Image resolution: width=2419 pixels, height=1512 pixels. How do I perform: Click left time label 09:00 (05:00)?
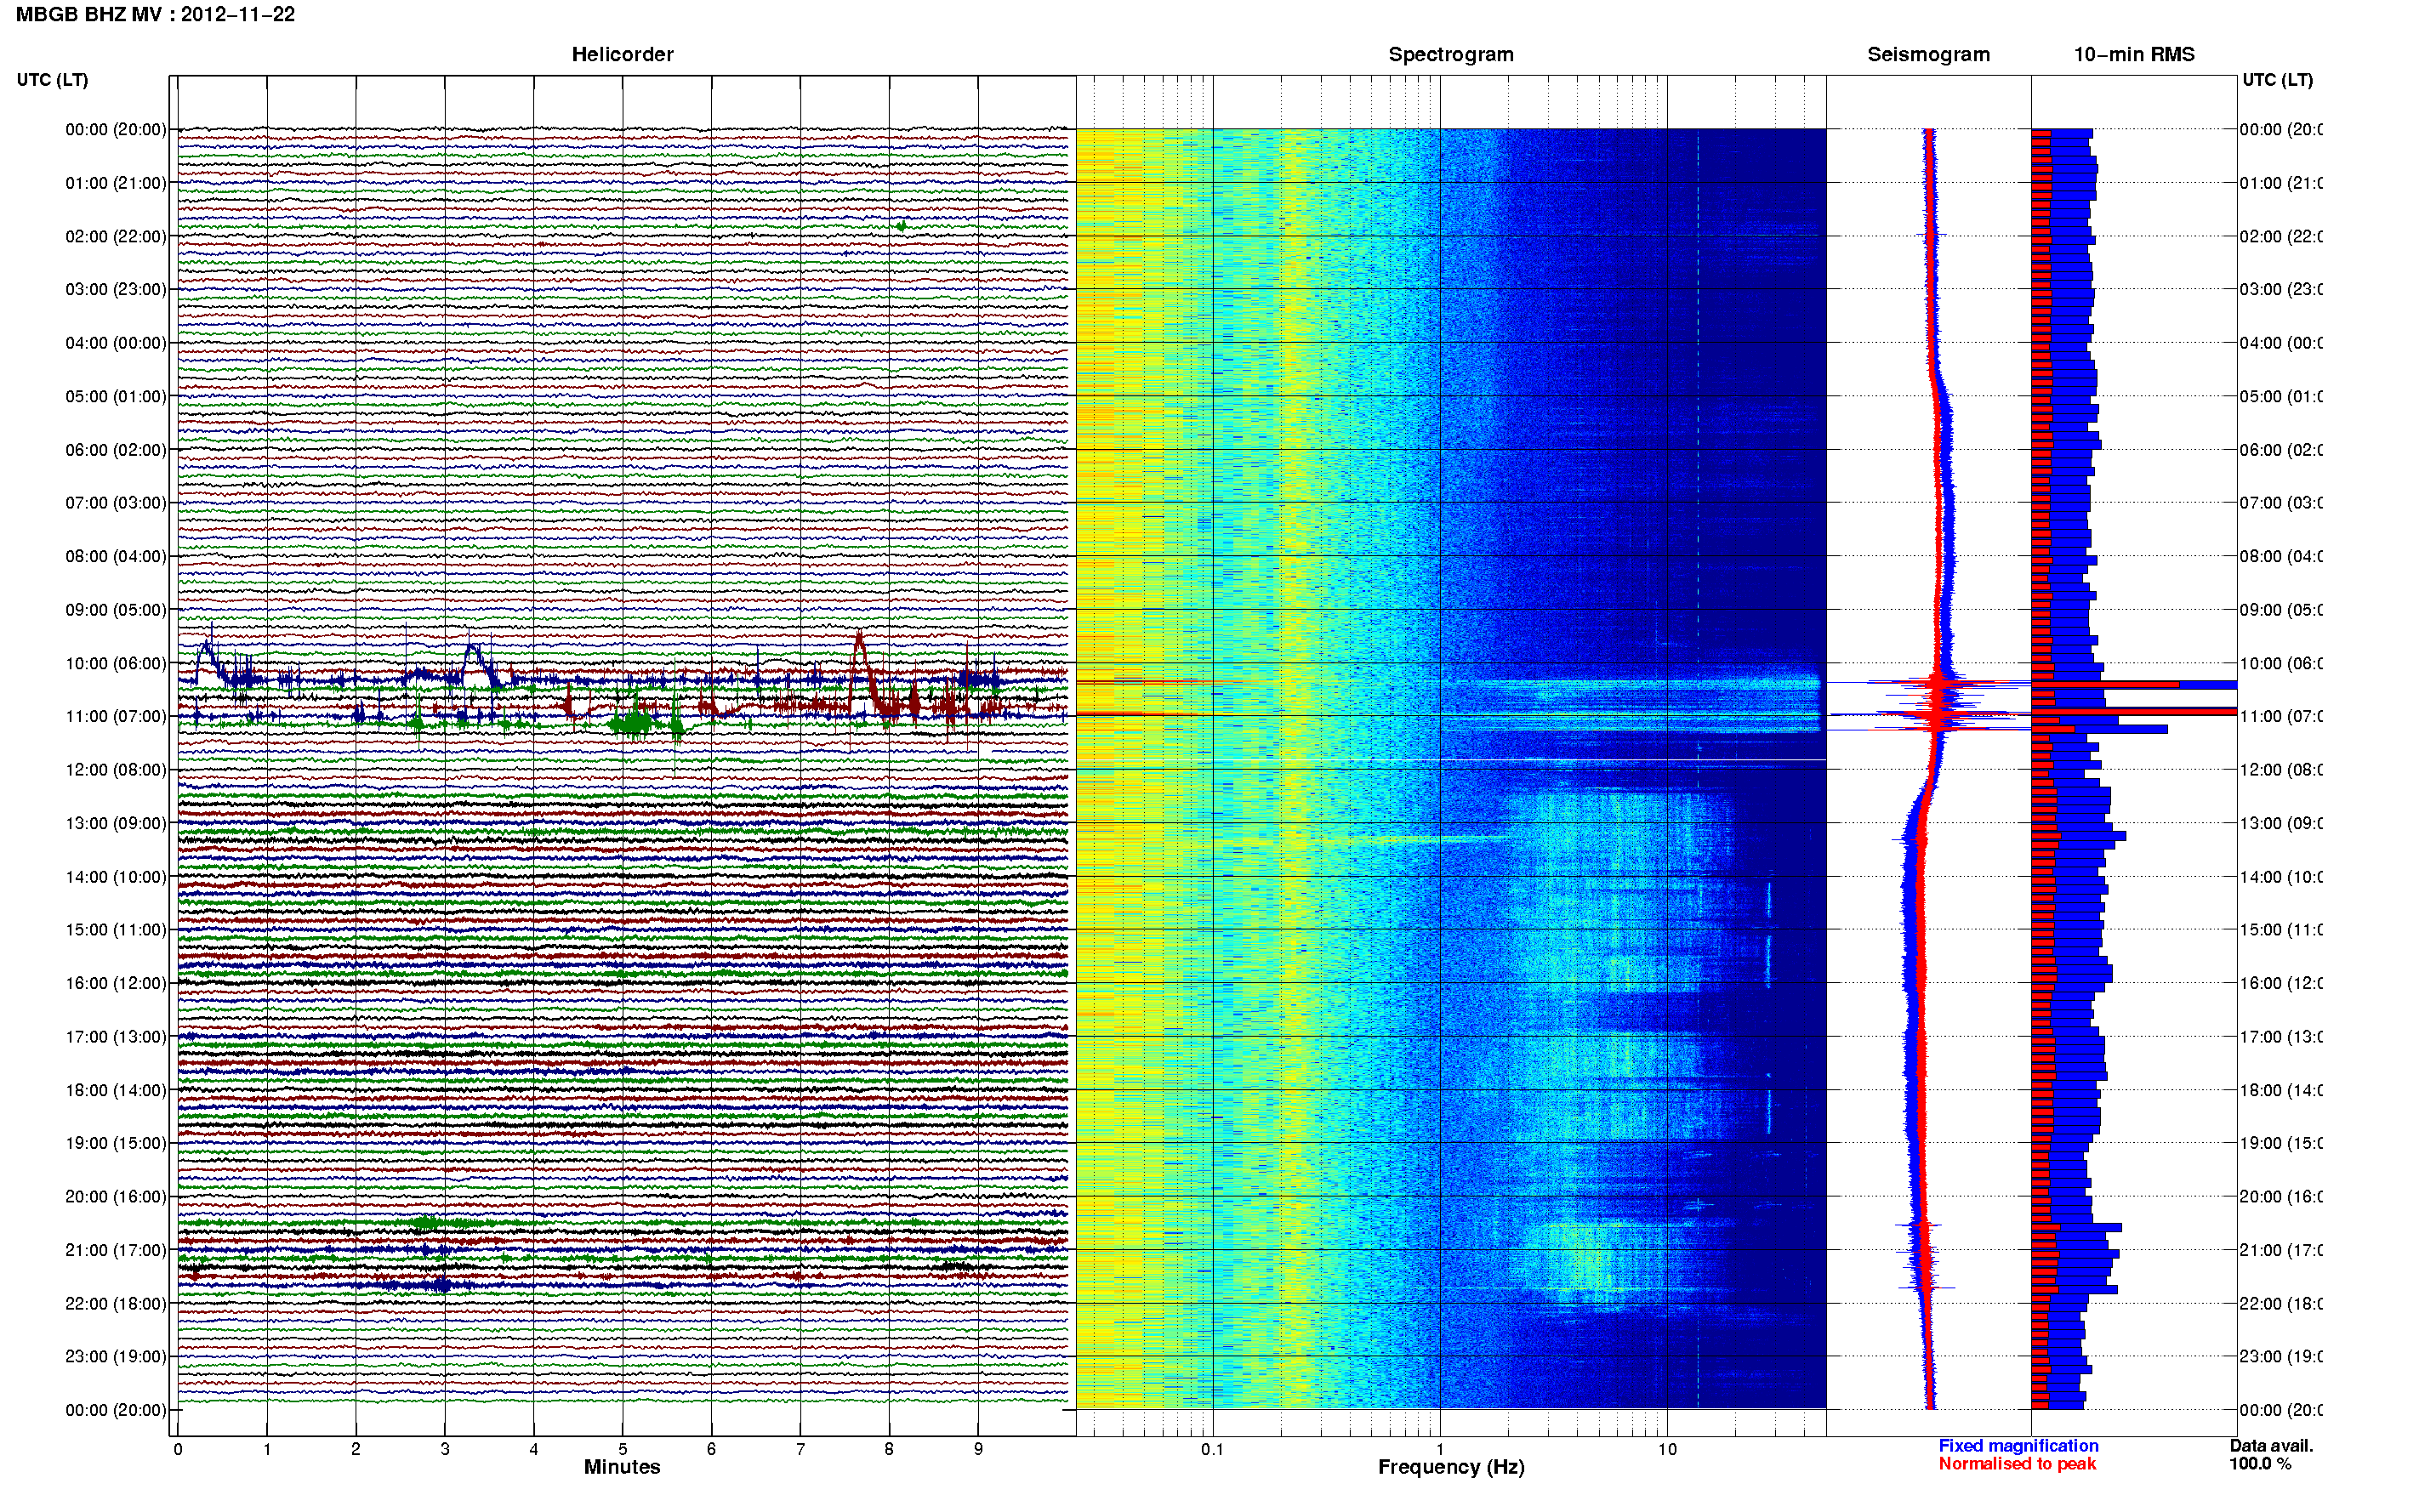pos(115,609)
